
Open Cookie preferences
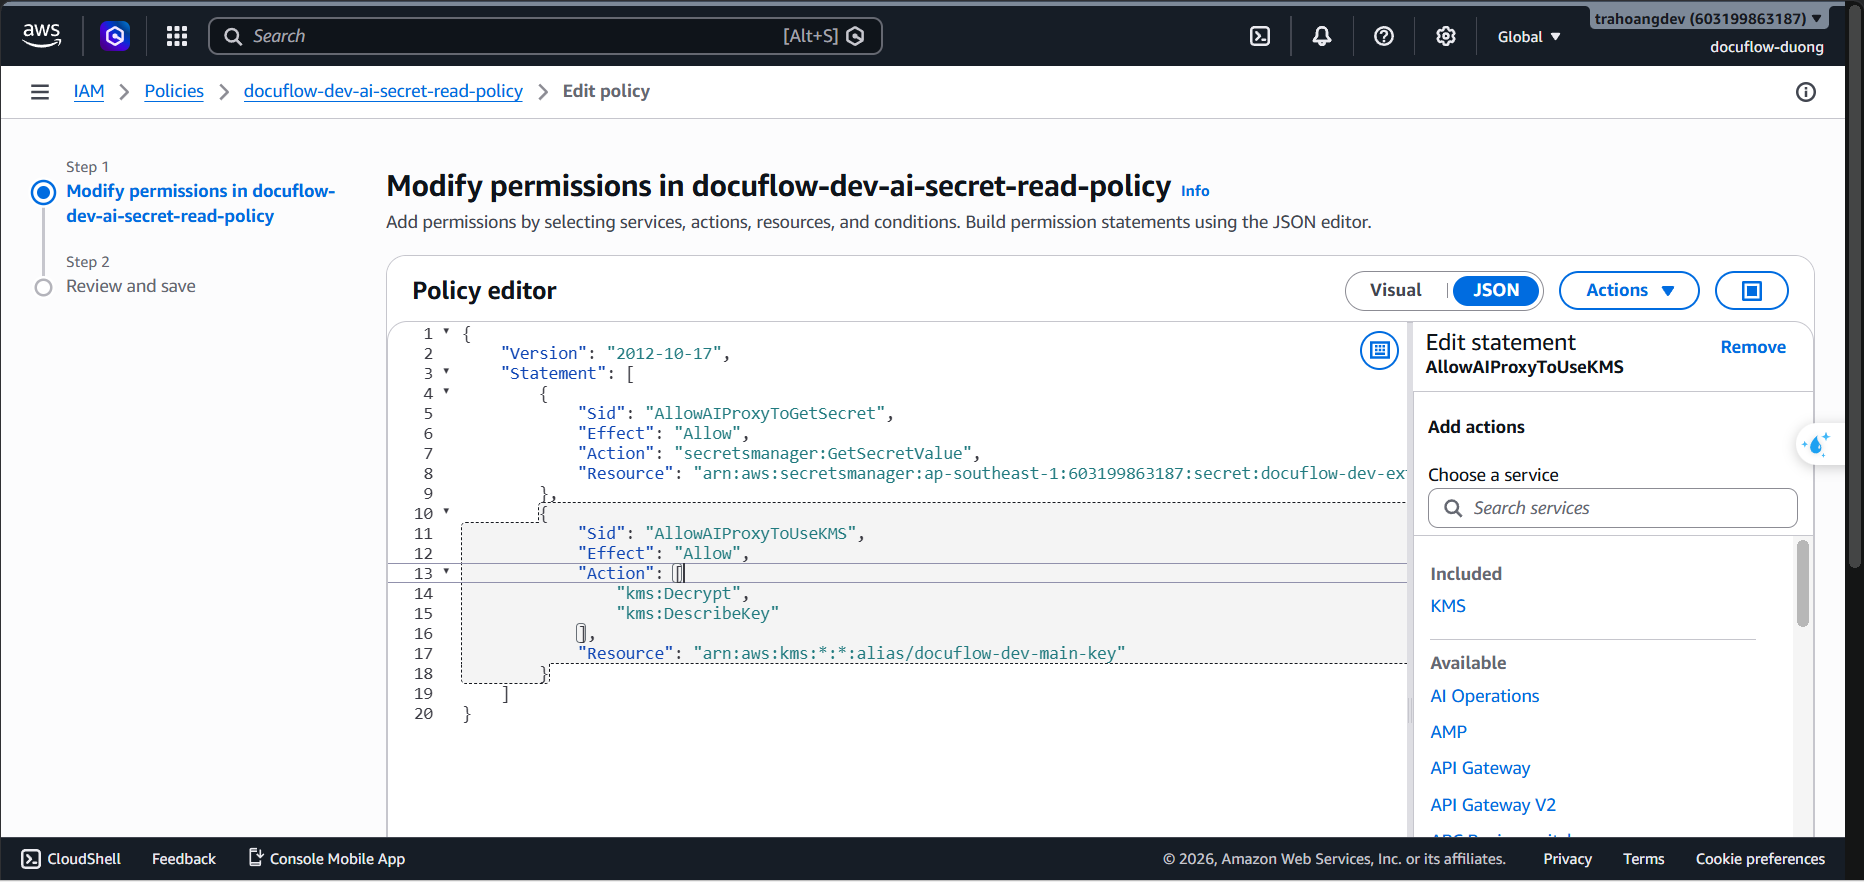tap(1760, 859)
